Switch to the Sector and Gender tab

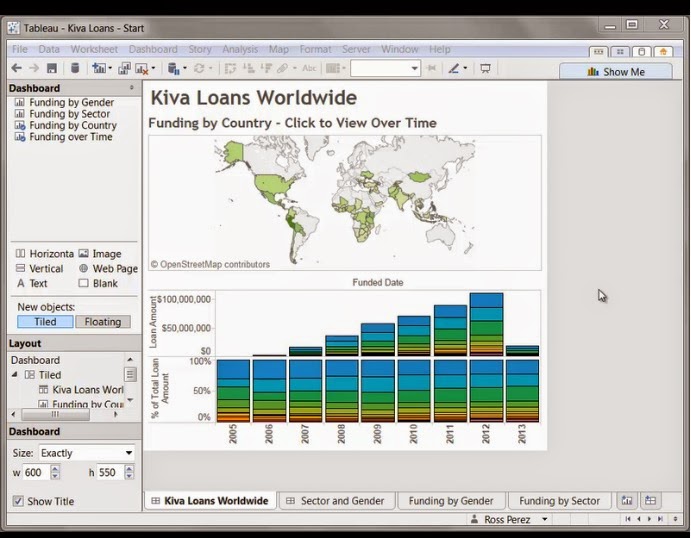336,501
